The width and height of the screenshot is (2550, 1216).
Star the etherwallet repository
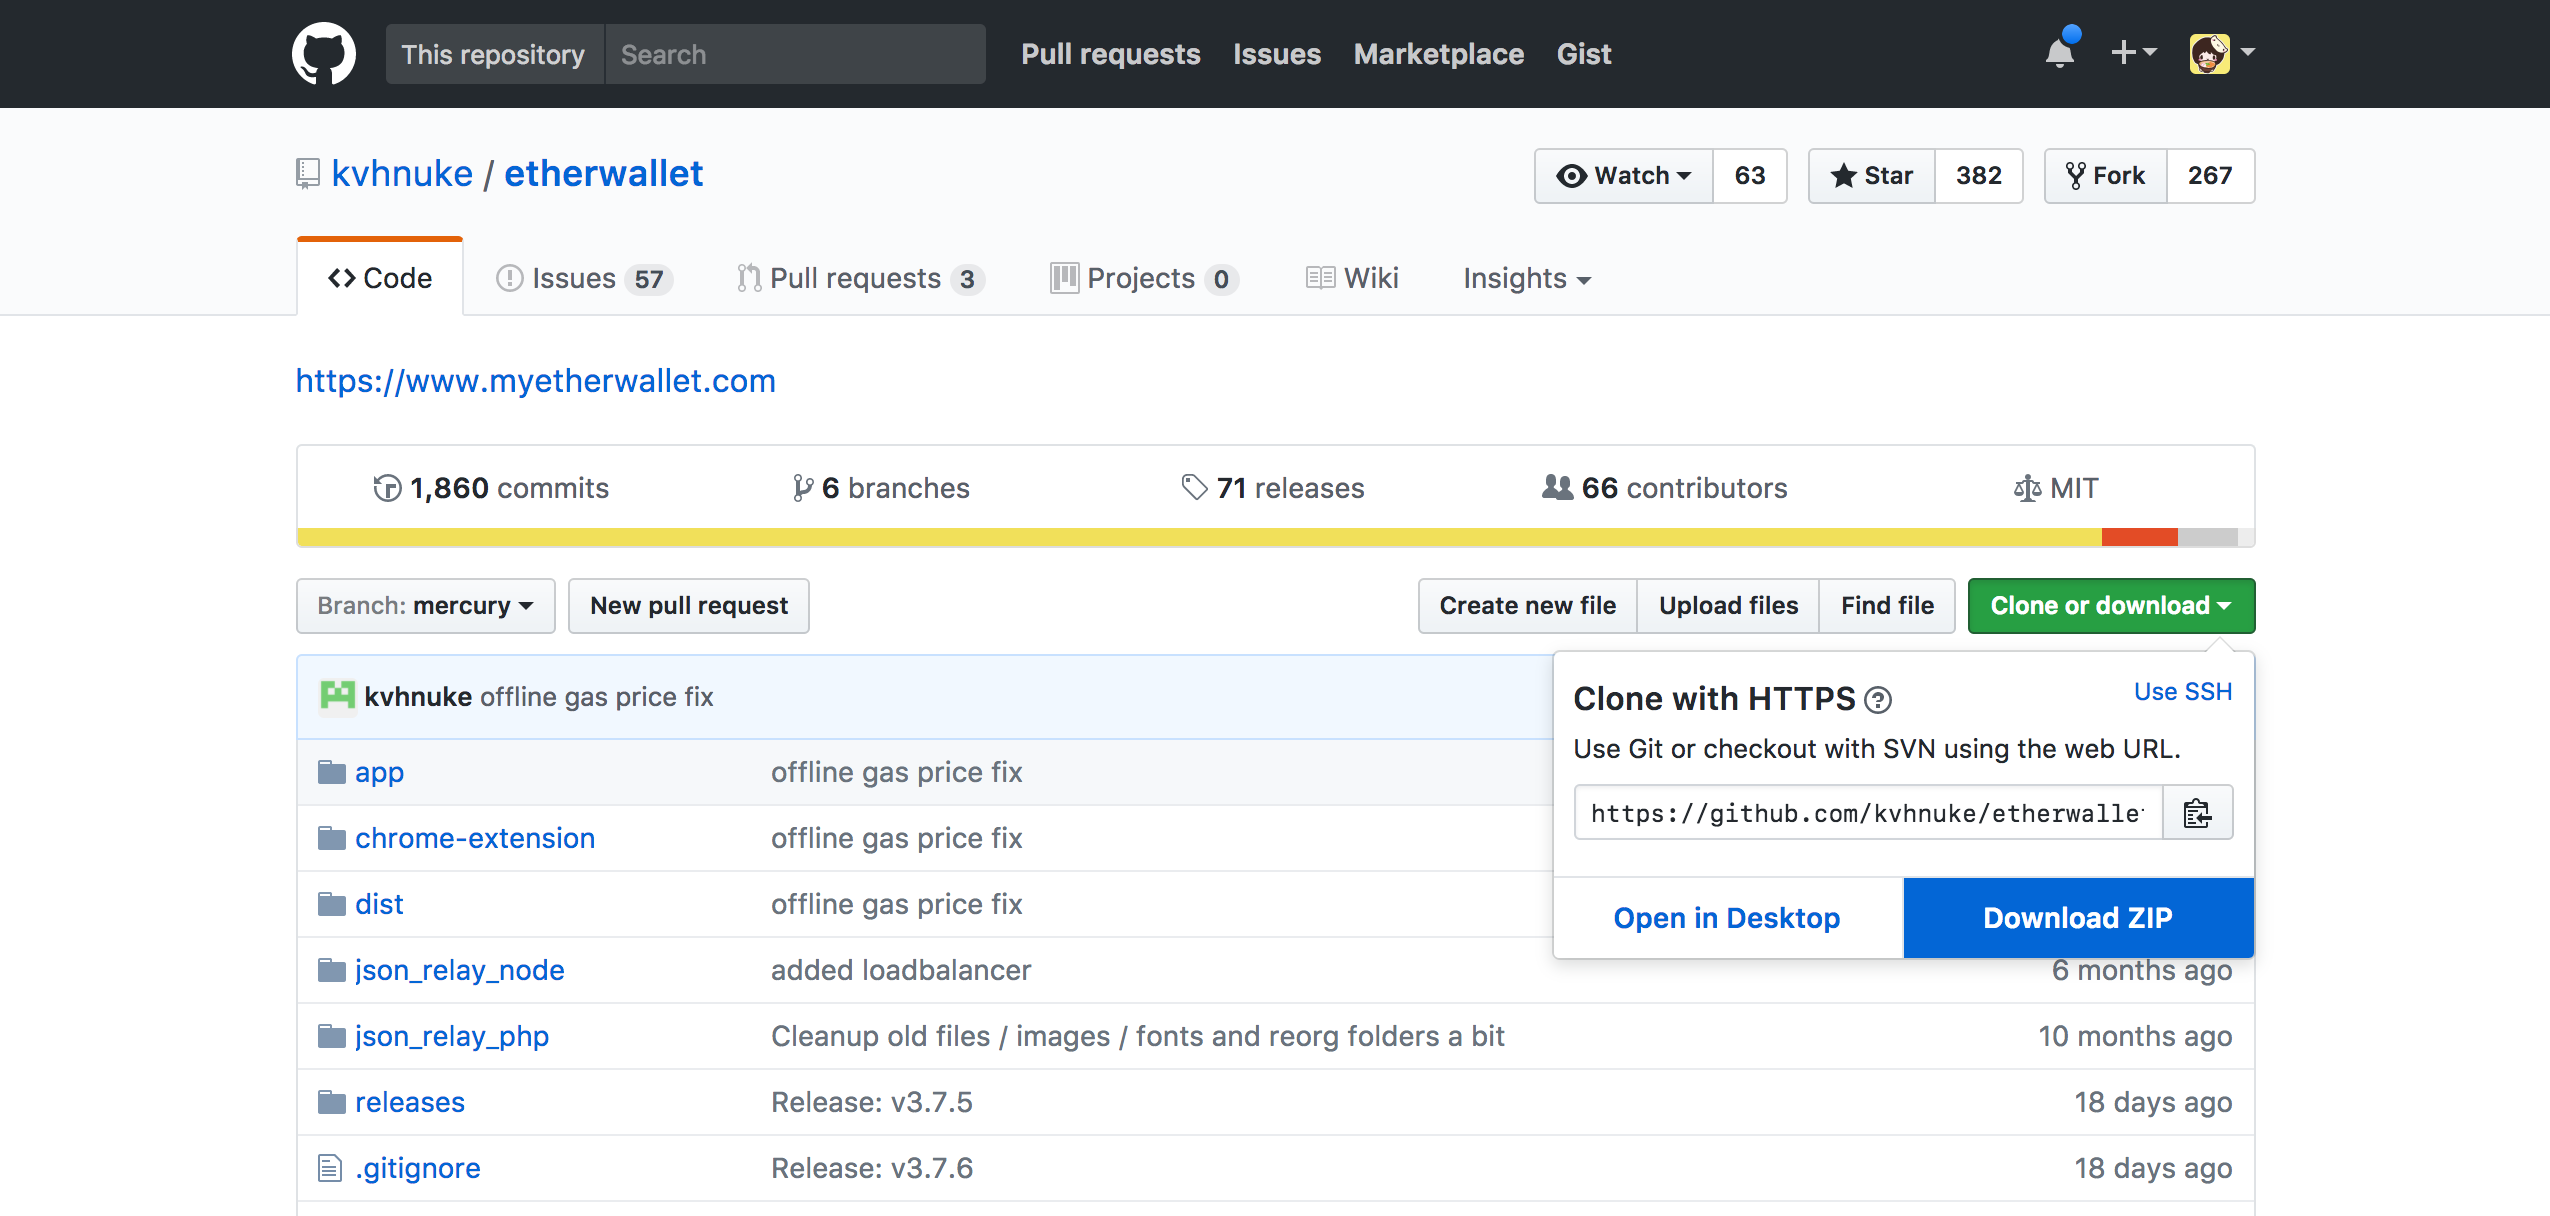(x=1872, y=176)
